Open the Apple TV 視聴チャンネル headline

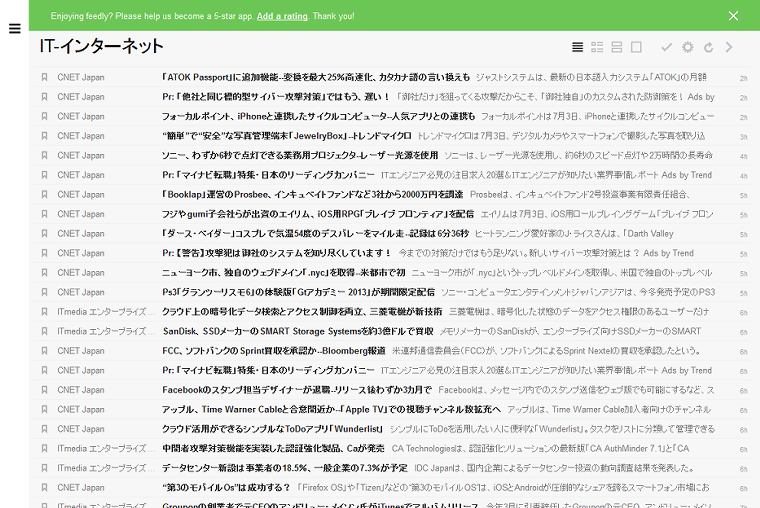tap(332, 409)
